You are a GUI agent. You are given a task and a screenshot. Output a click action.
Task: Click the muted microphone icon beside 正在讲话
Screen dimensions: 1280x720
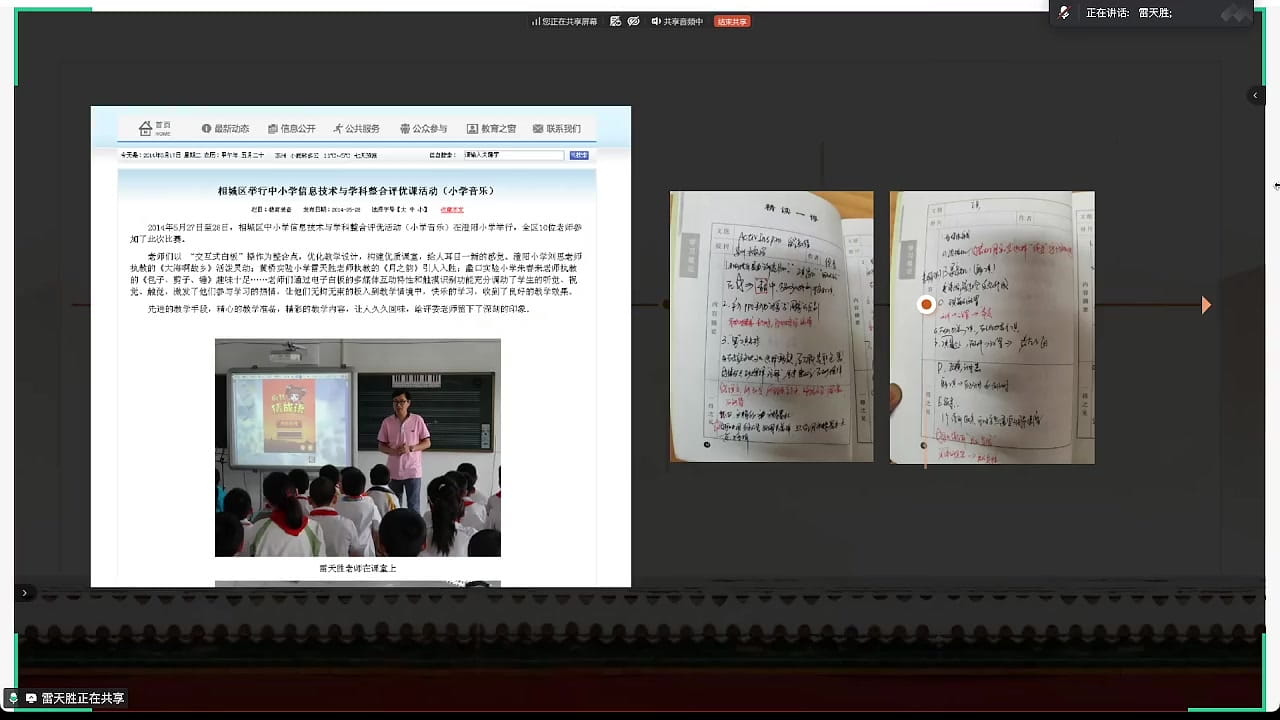tap(1064, 13)
